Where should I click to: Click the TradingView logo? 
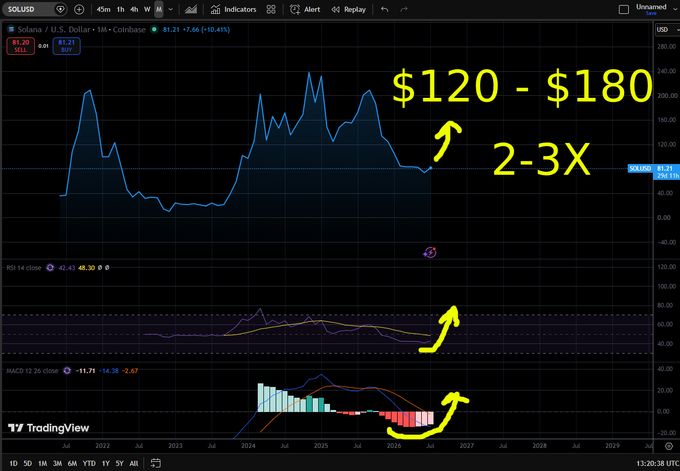point(49,428)
